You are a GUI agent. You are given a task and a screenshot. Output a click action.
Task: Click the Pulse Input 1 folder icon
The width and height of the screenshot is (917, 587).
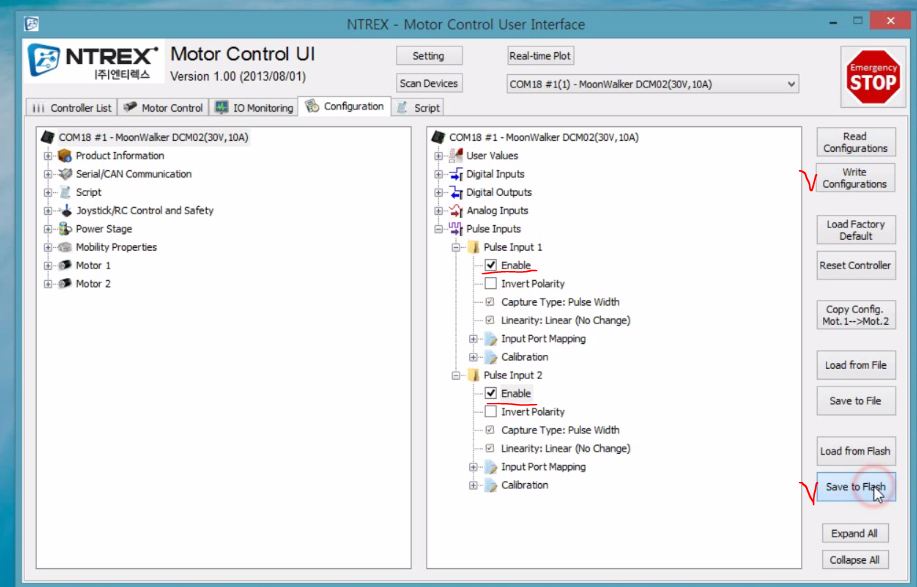[x=473, y=247]
